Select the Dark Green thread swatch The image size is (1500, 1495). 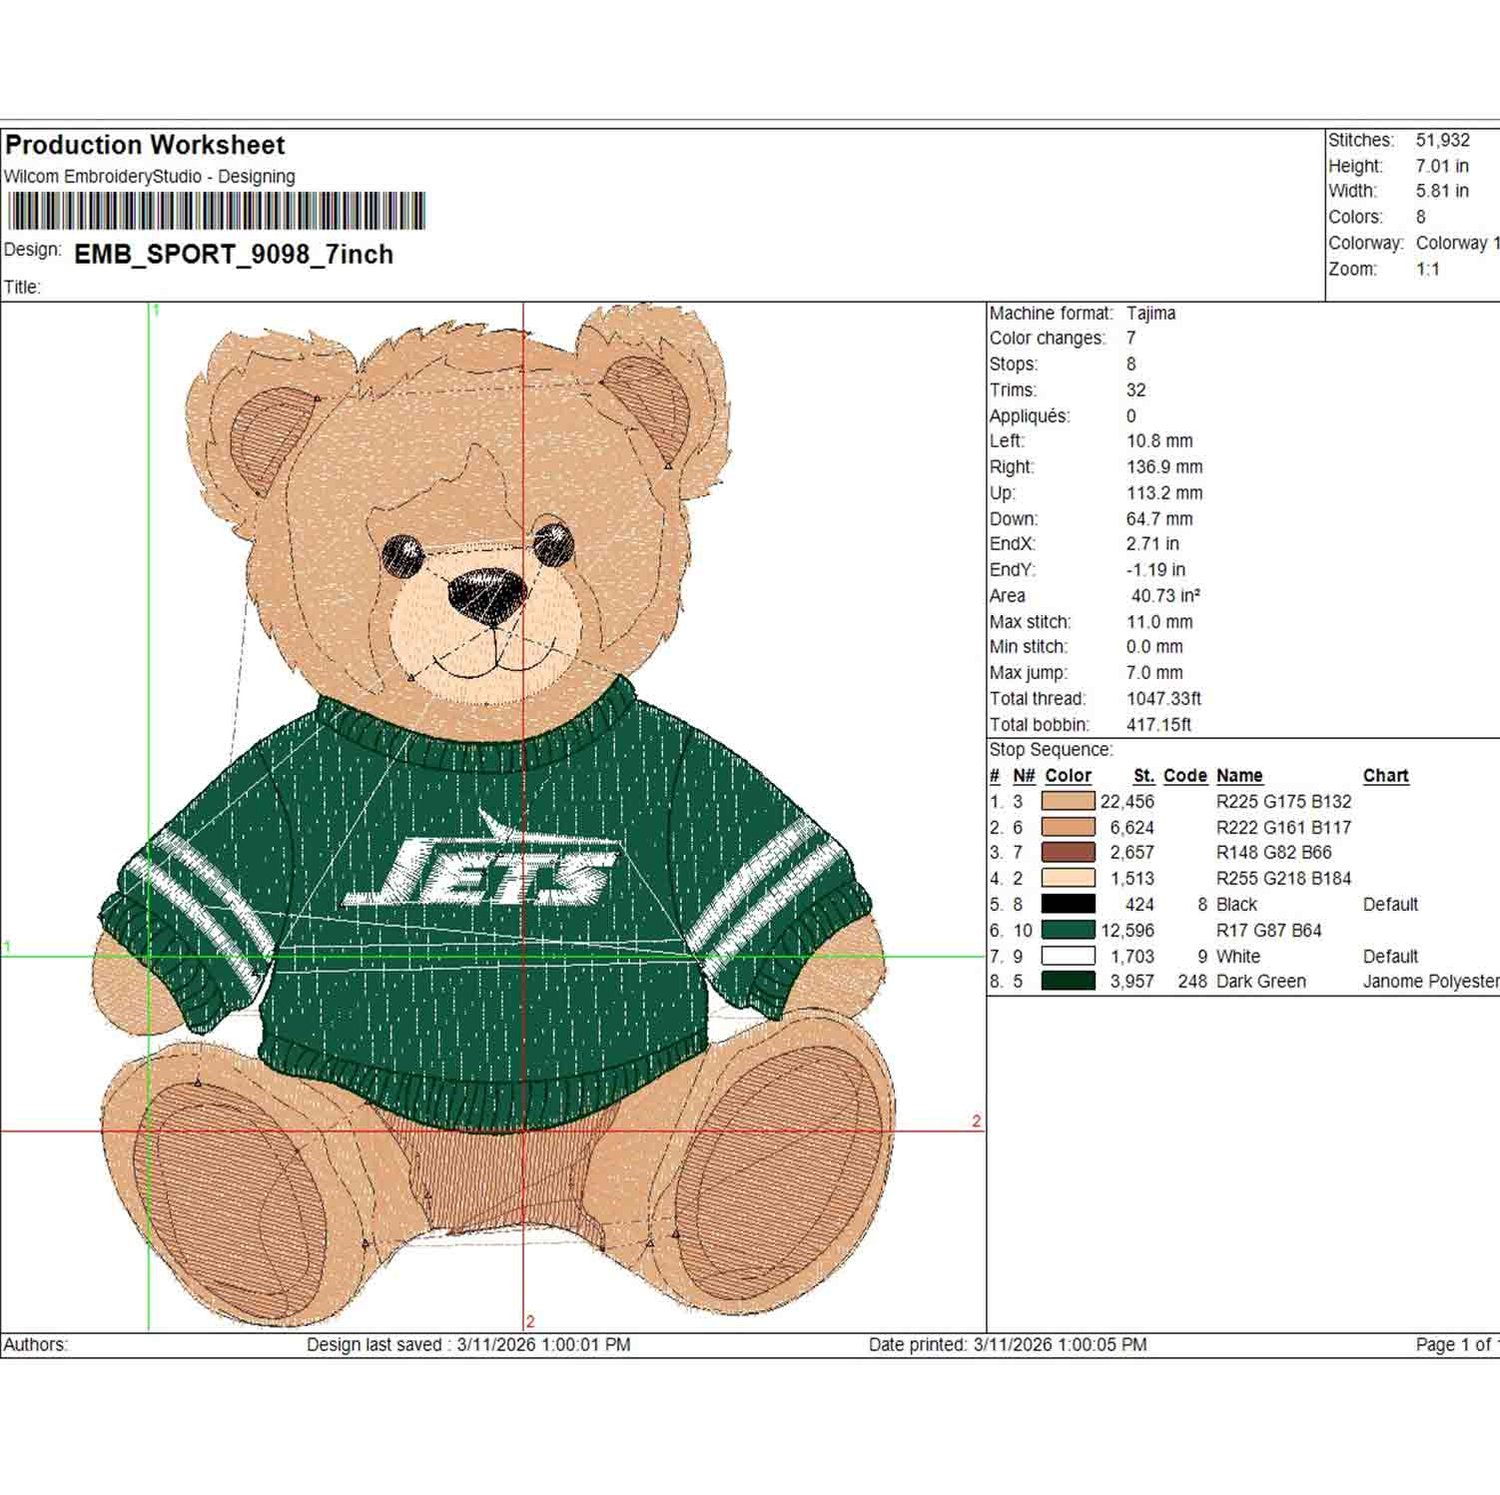coord(1068,981)
